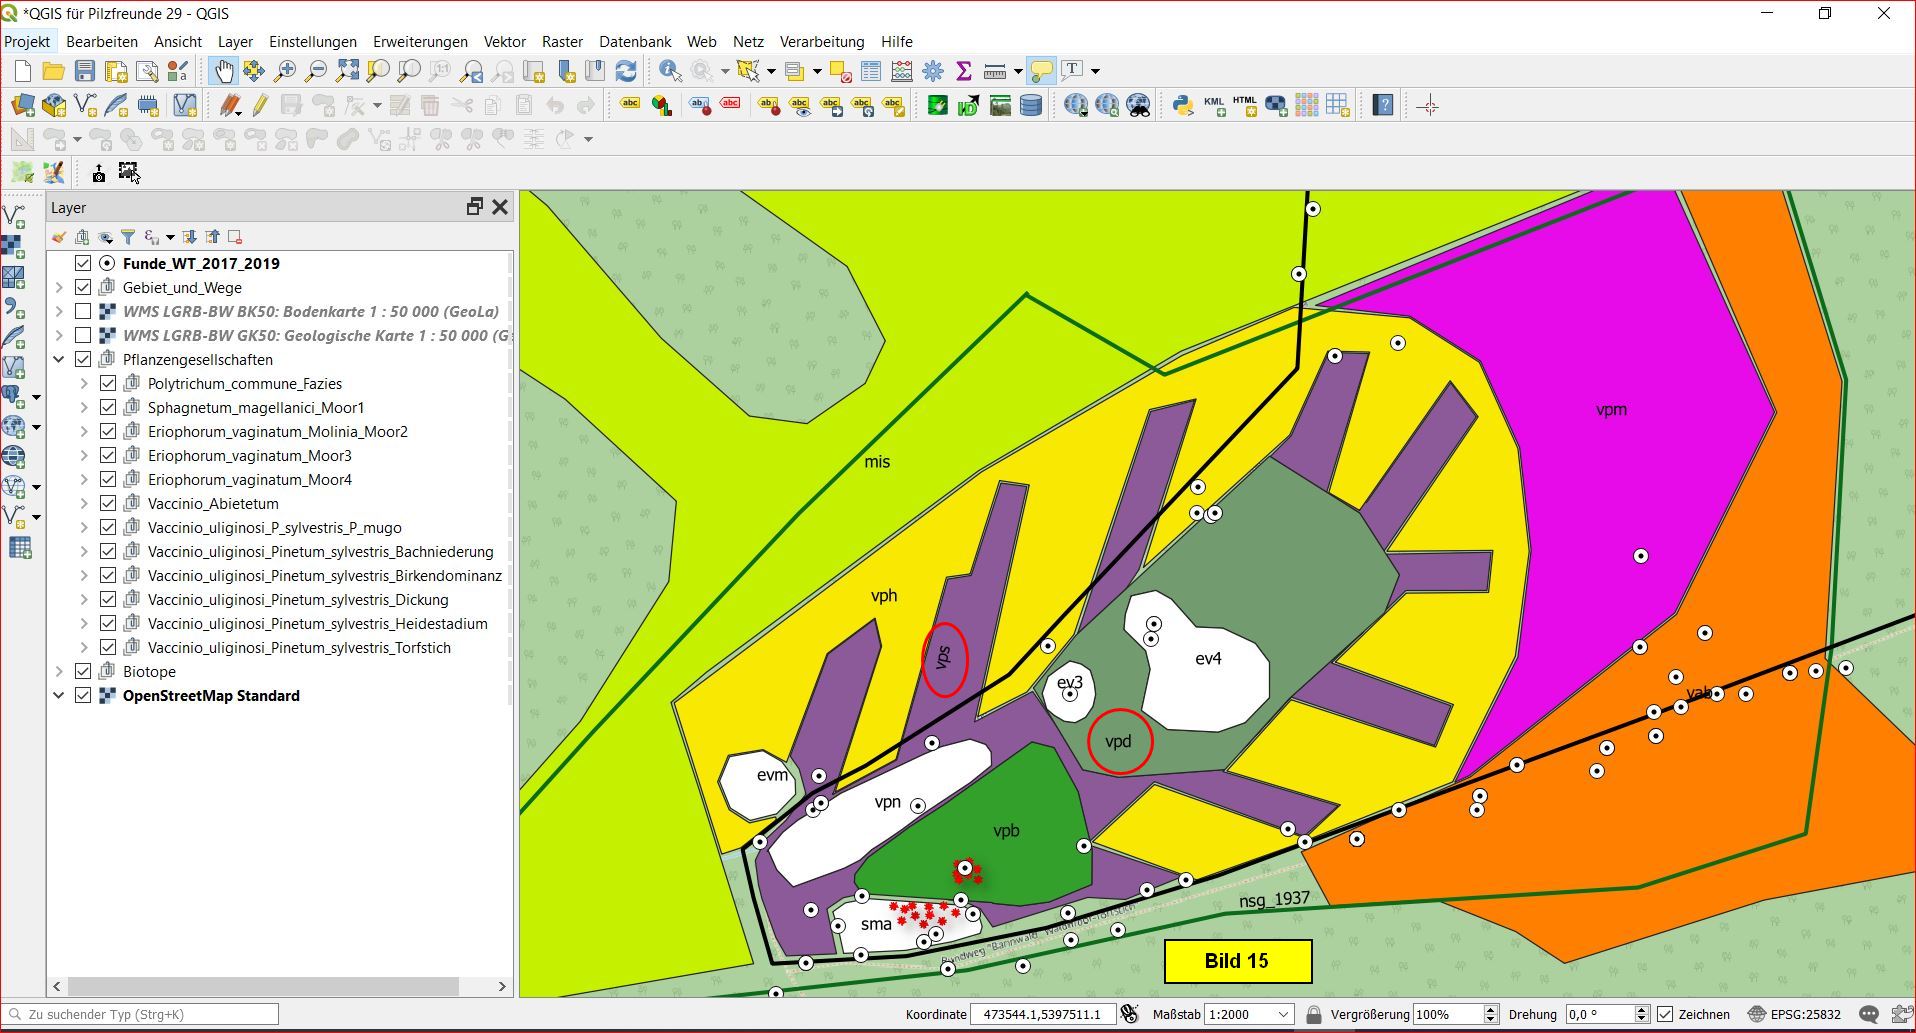The height and width of the screenshot is (1033, 1916).
Task: Expand the Biotope layer group
Action: click(x=59, y=672)
